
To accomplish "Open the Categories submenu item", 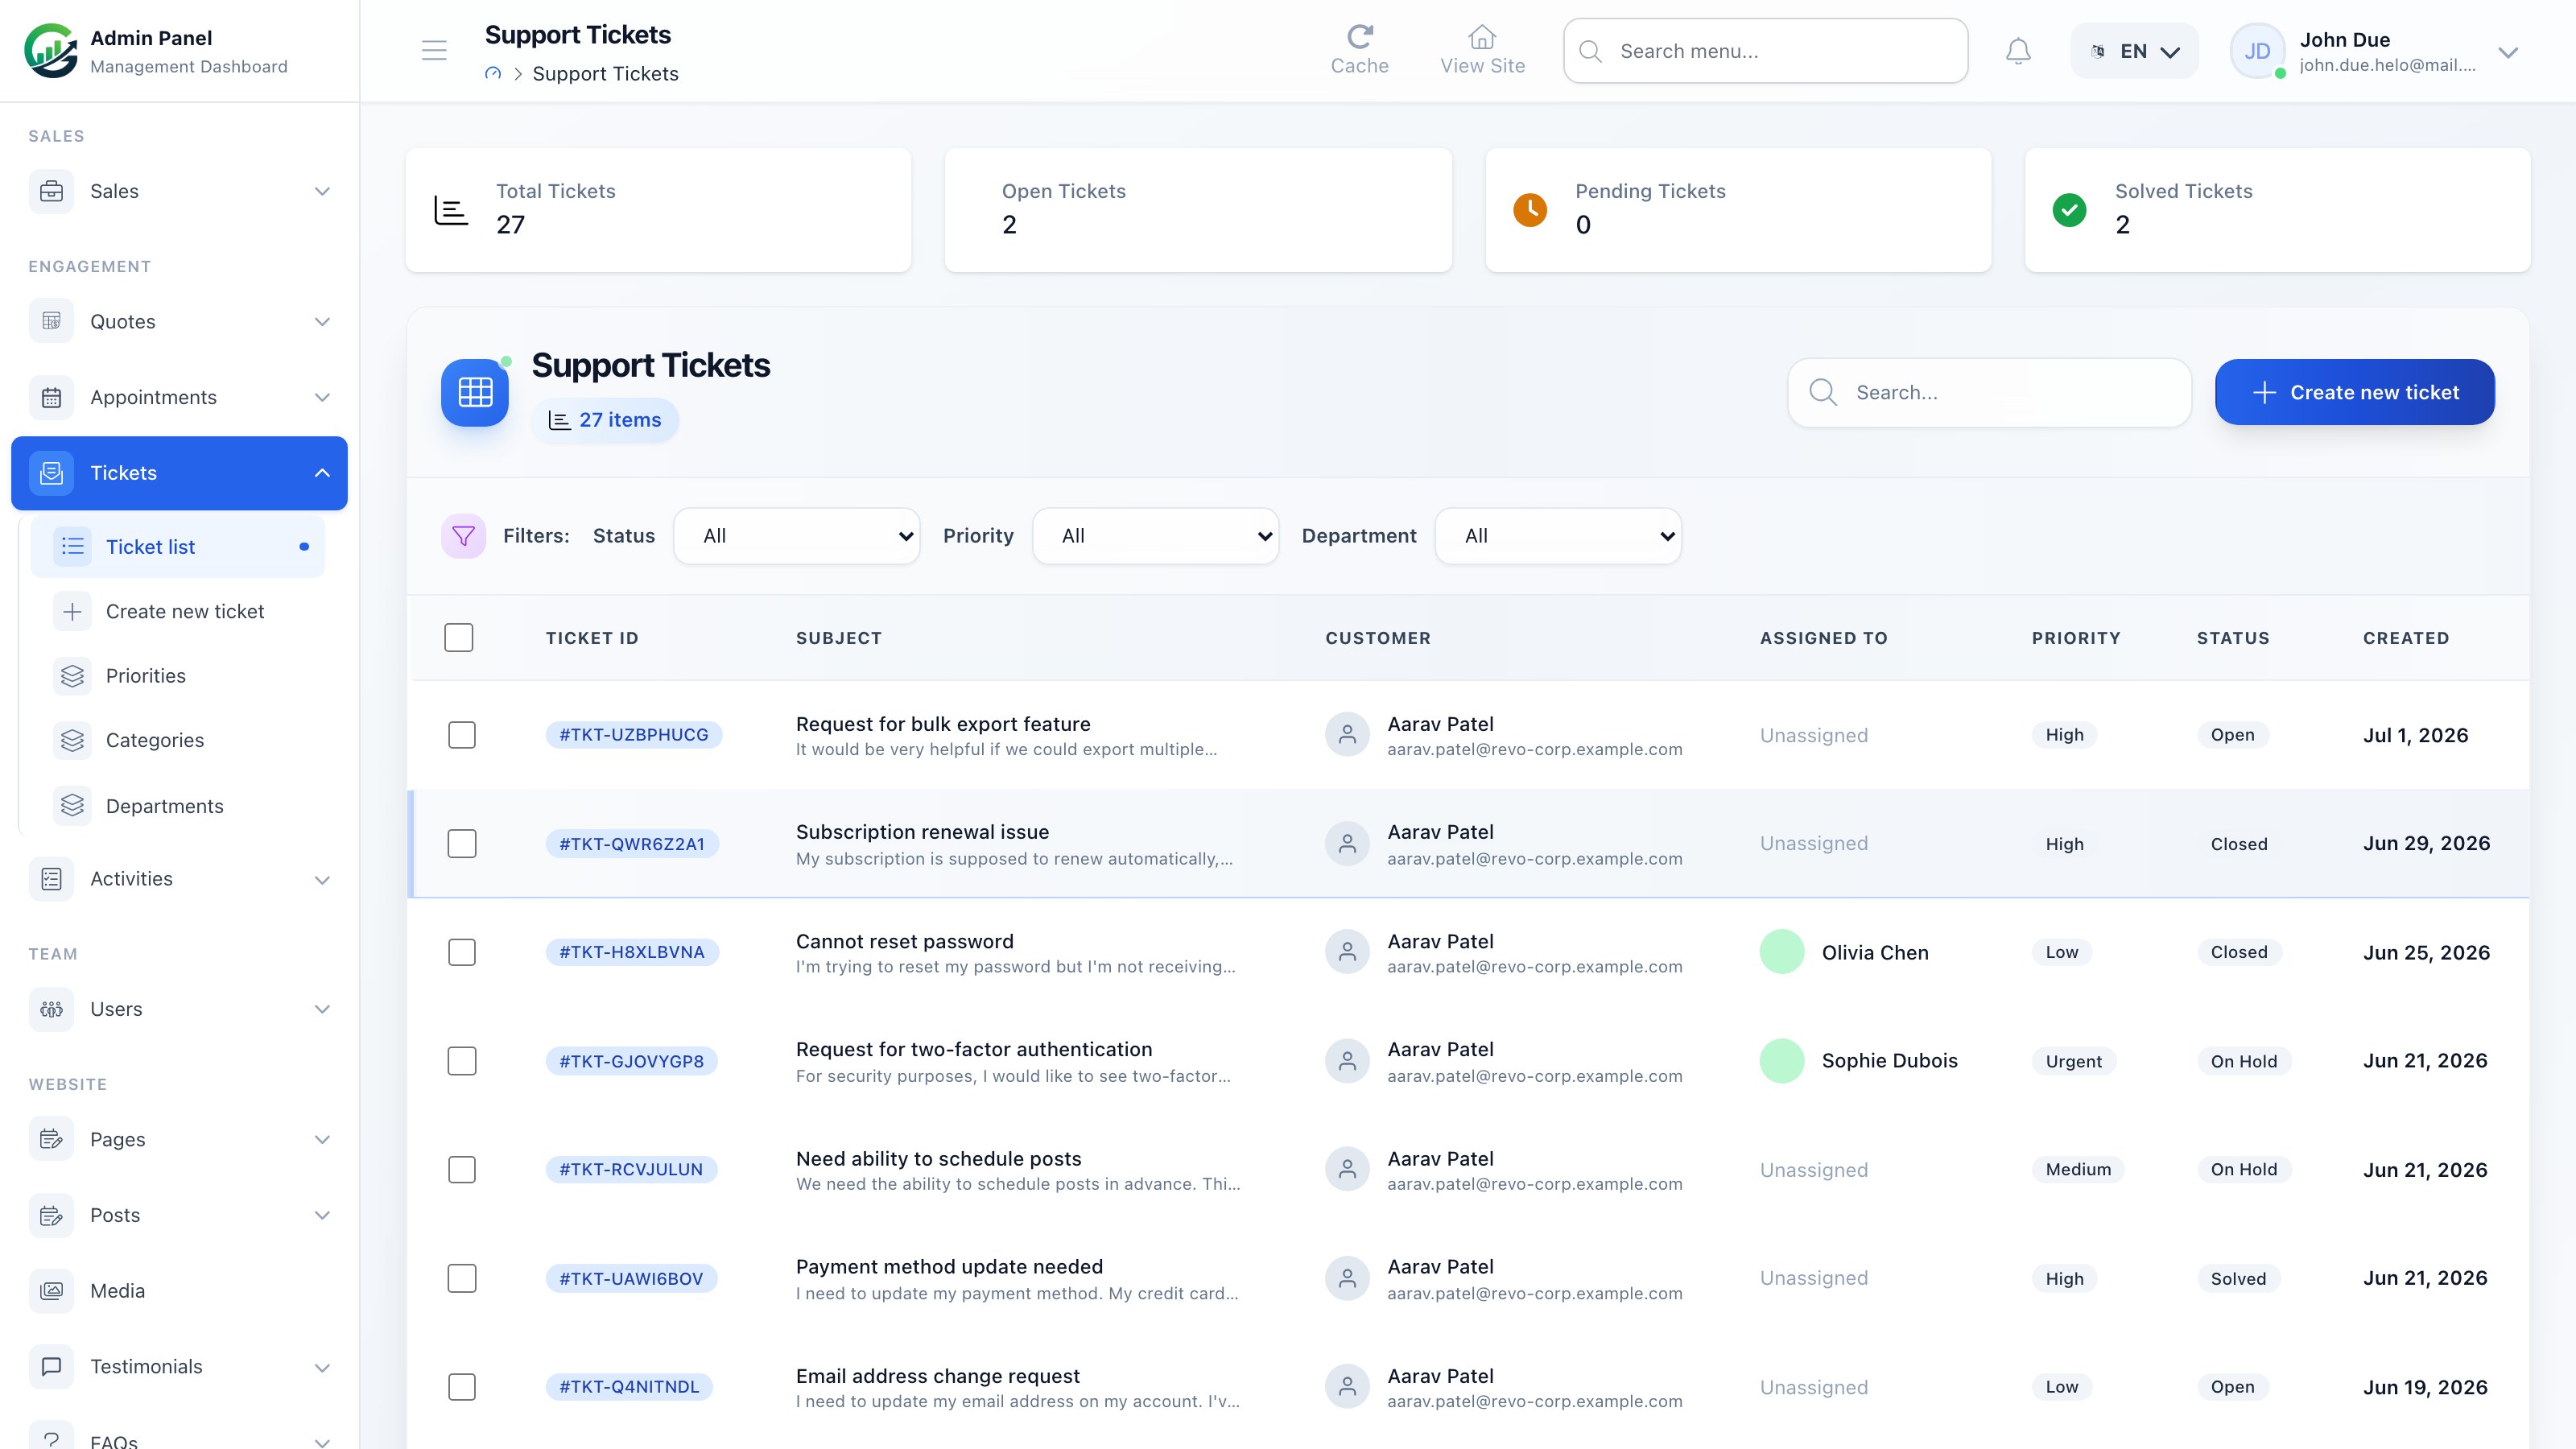I will pos(178,741).
